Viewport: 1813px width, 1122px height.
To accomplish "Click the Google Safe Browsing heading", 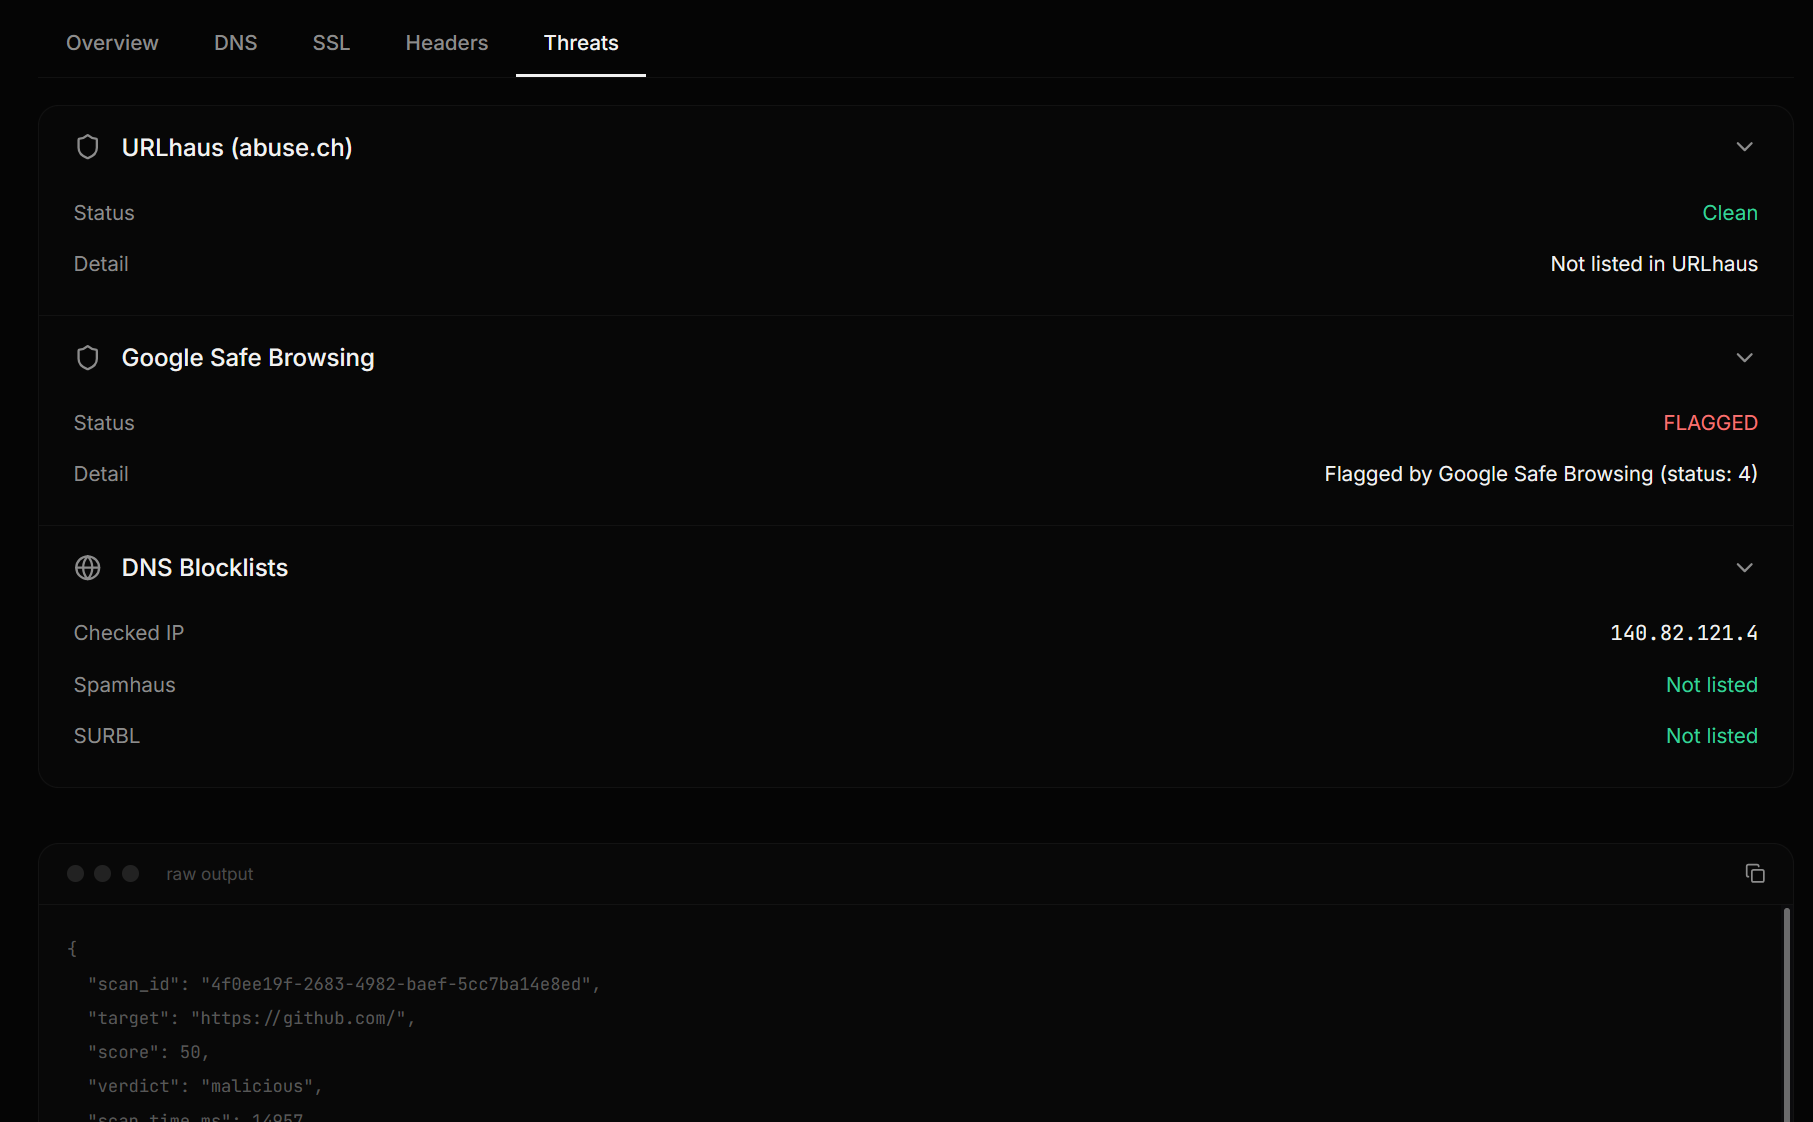I will pos(247,358).
